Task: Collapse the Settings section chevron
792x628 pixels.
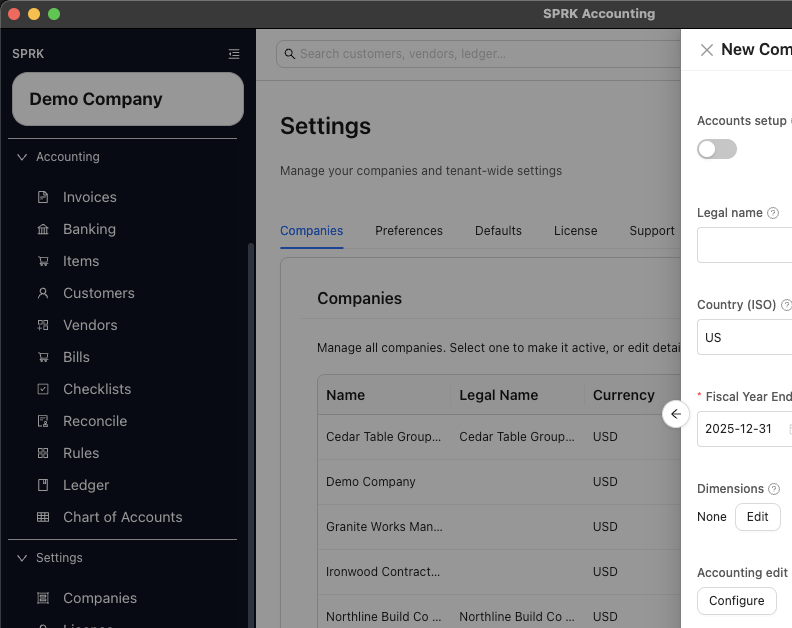Action: click(x=22, y=558)
